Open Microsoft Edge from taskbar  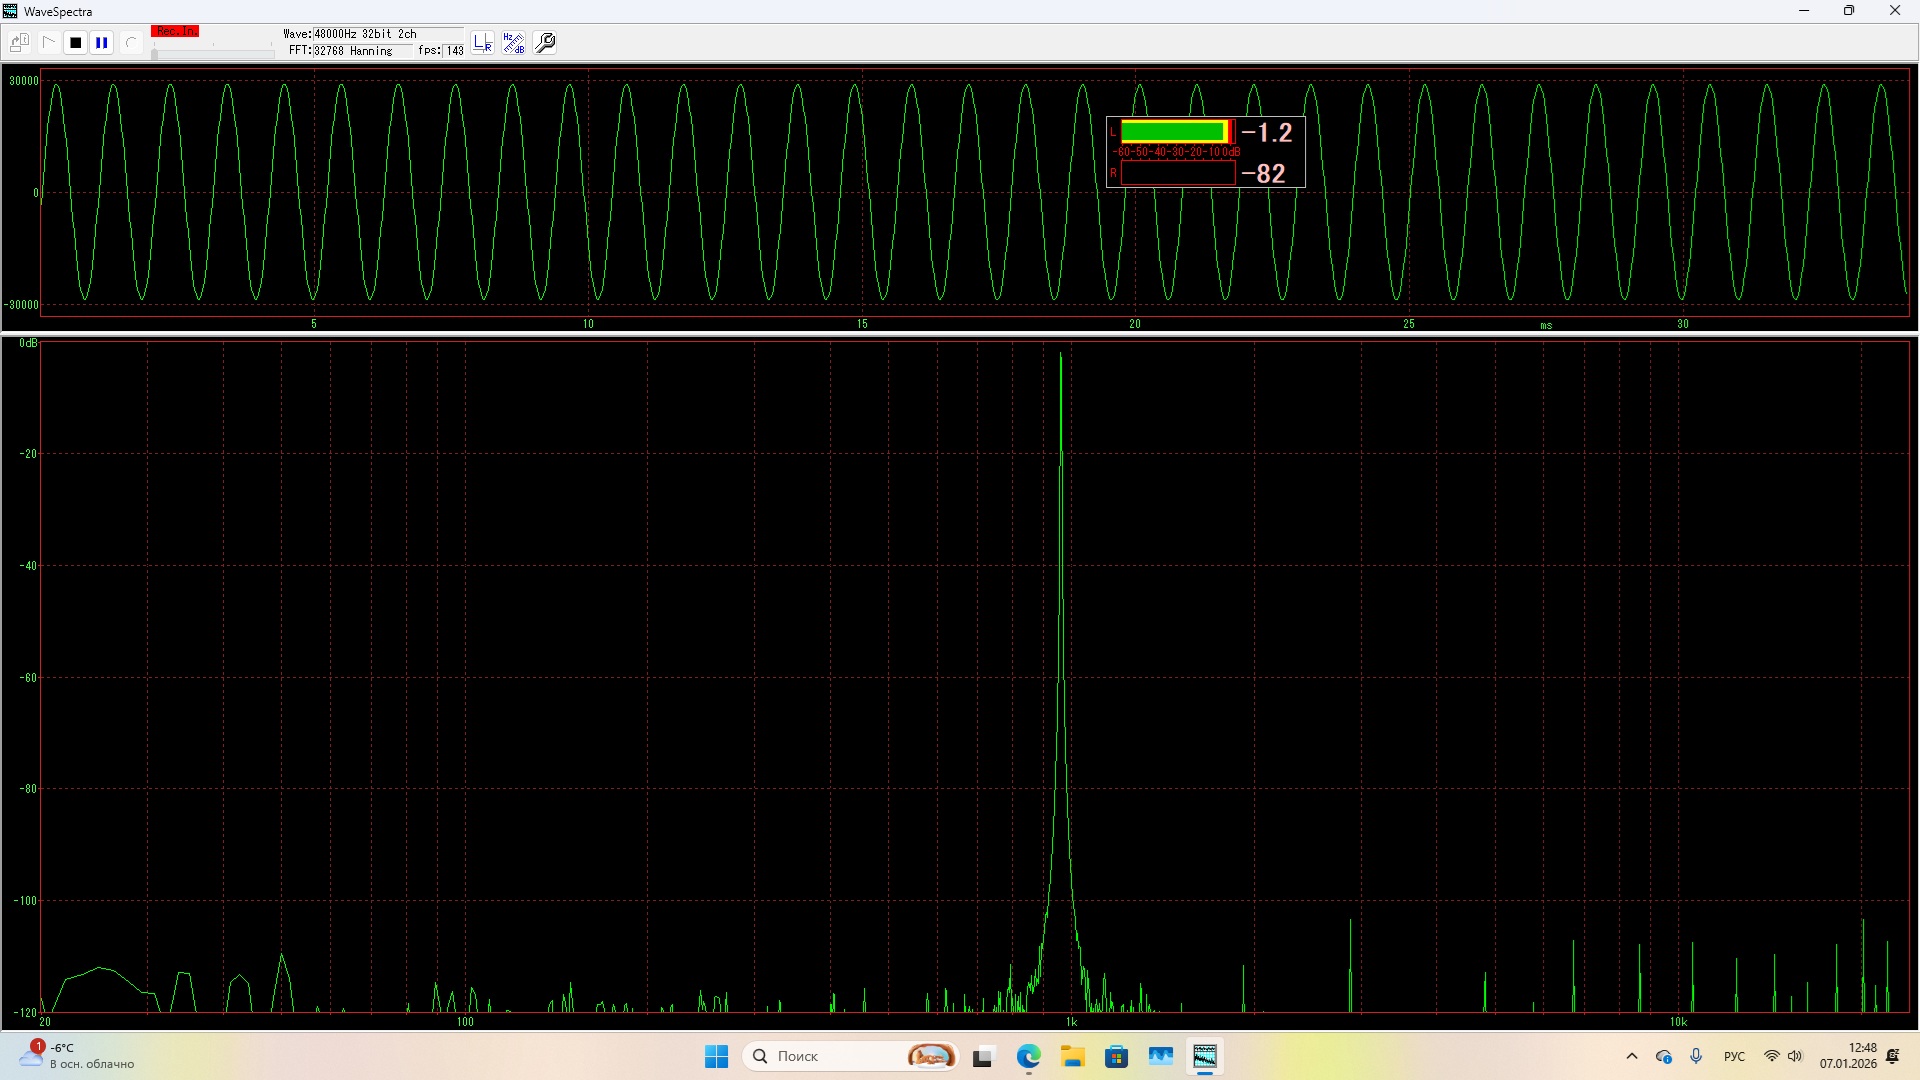click(x=1028, y=1056)
